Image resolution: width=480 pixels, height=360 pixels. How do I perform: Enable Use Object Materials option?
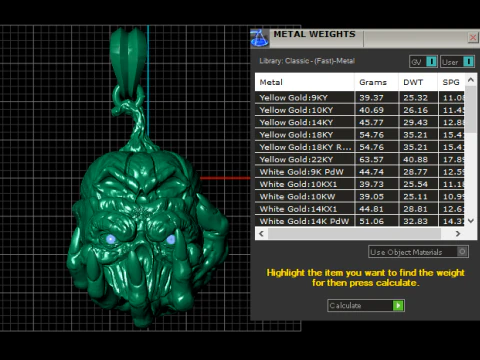pos(418,252)
